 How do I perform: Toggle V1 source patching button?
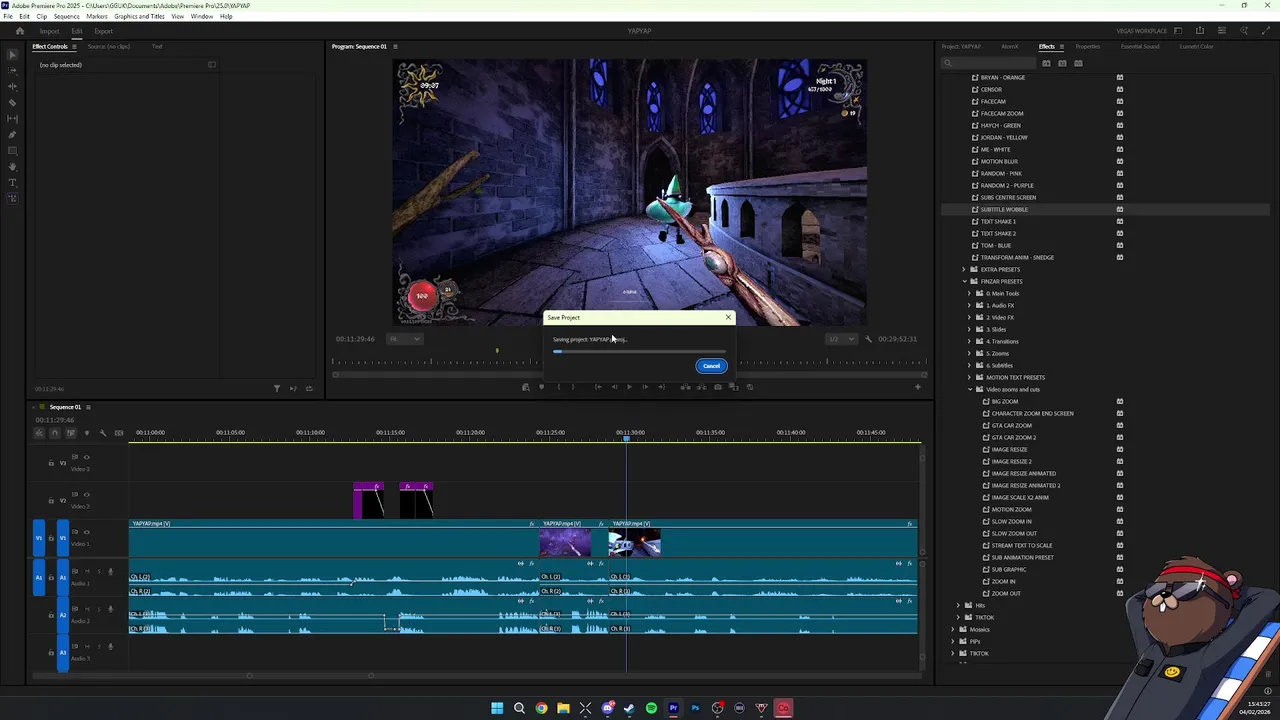point(39,539)
